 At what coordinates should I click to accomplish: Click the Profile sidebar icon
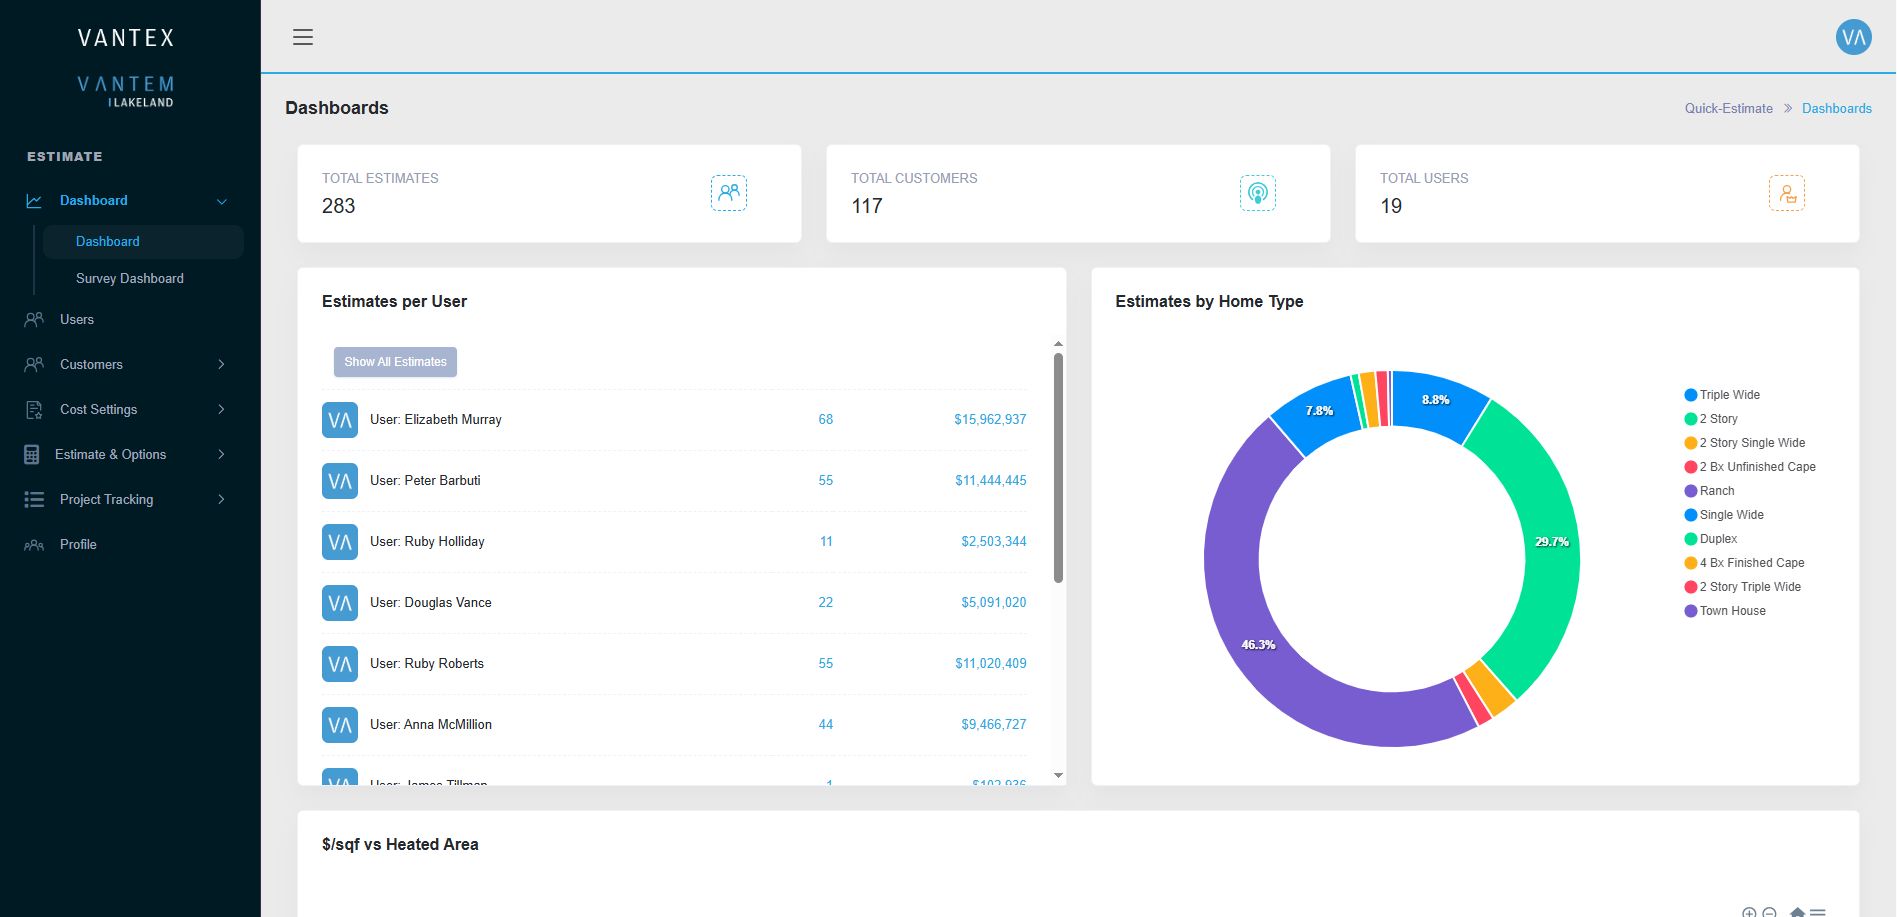point(34,545)
